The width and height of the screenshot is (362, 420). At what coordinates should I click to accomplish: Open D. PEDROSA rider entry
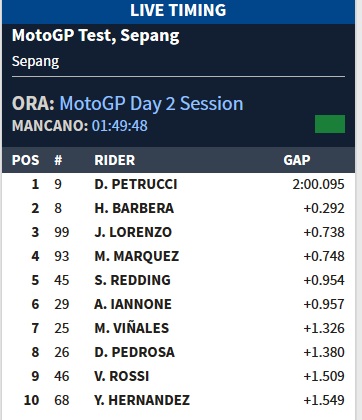point(134,352)
